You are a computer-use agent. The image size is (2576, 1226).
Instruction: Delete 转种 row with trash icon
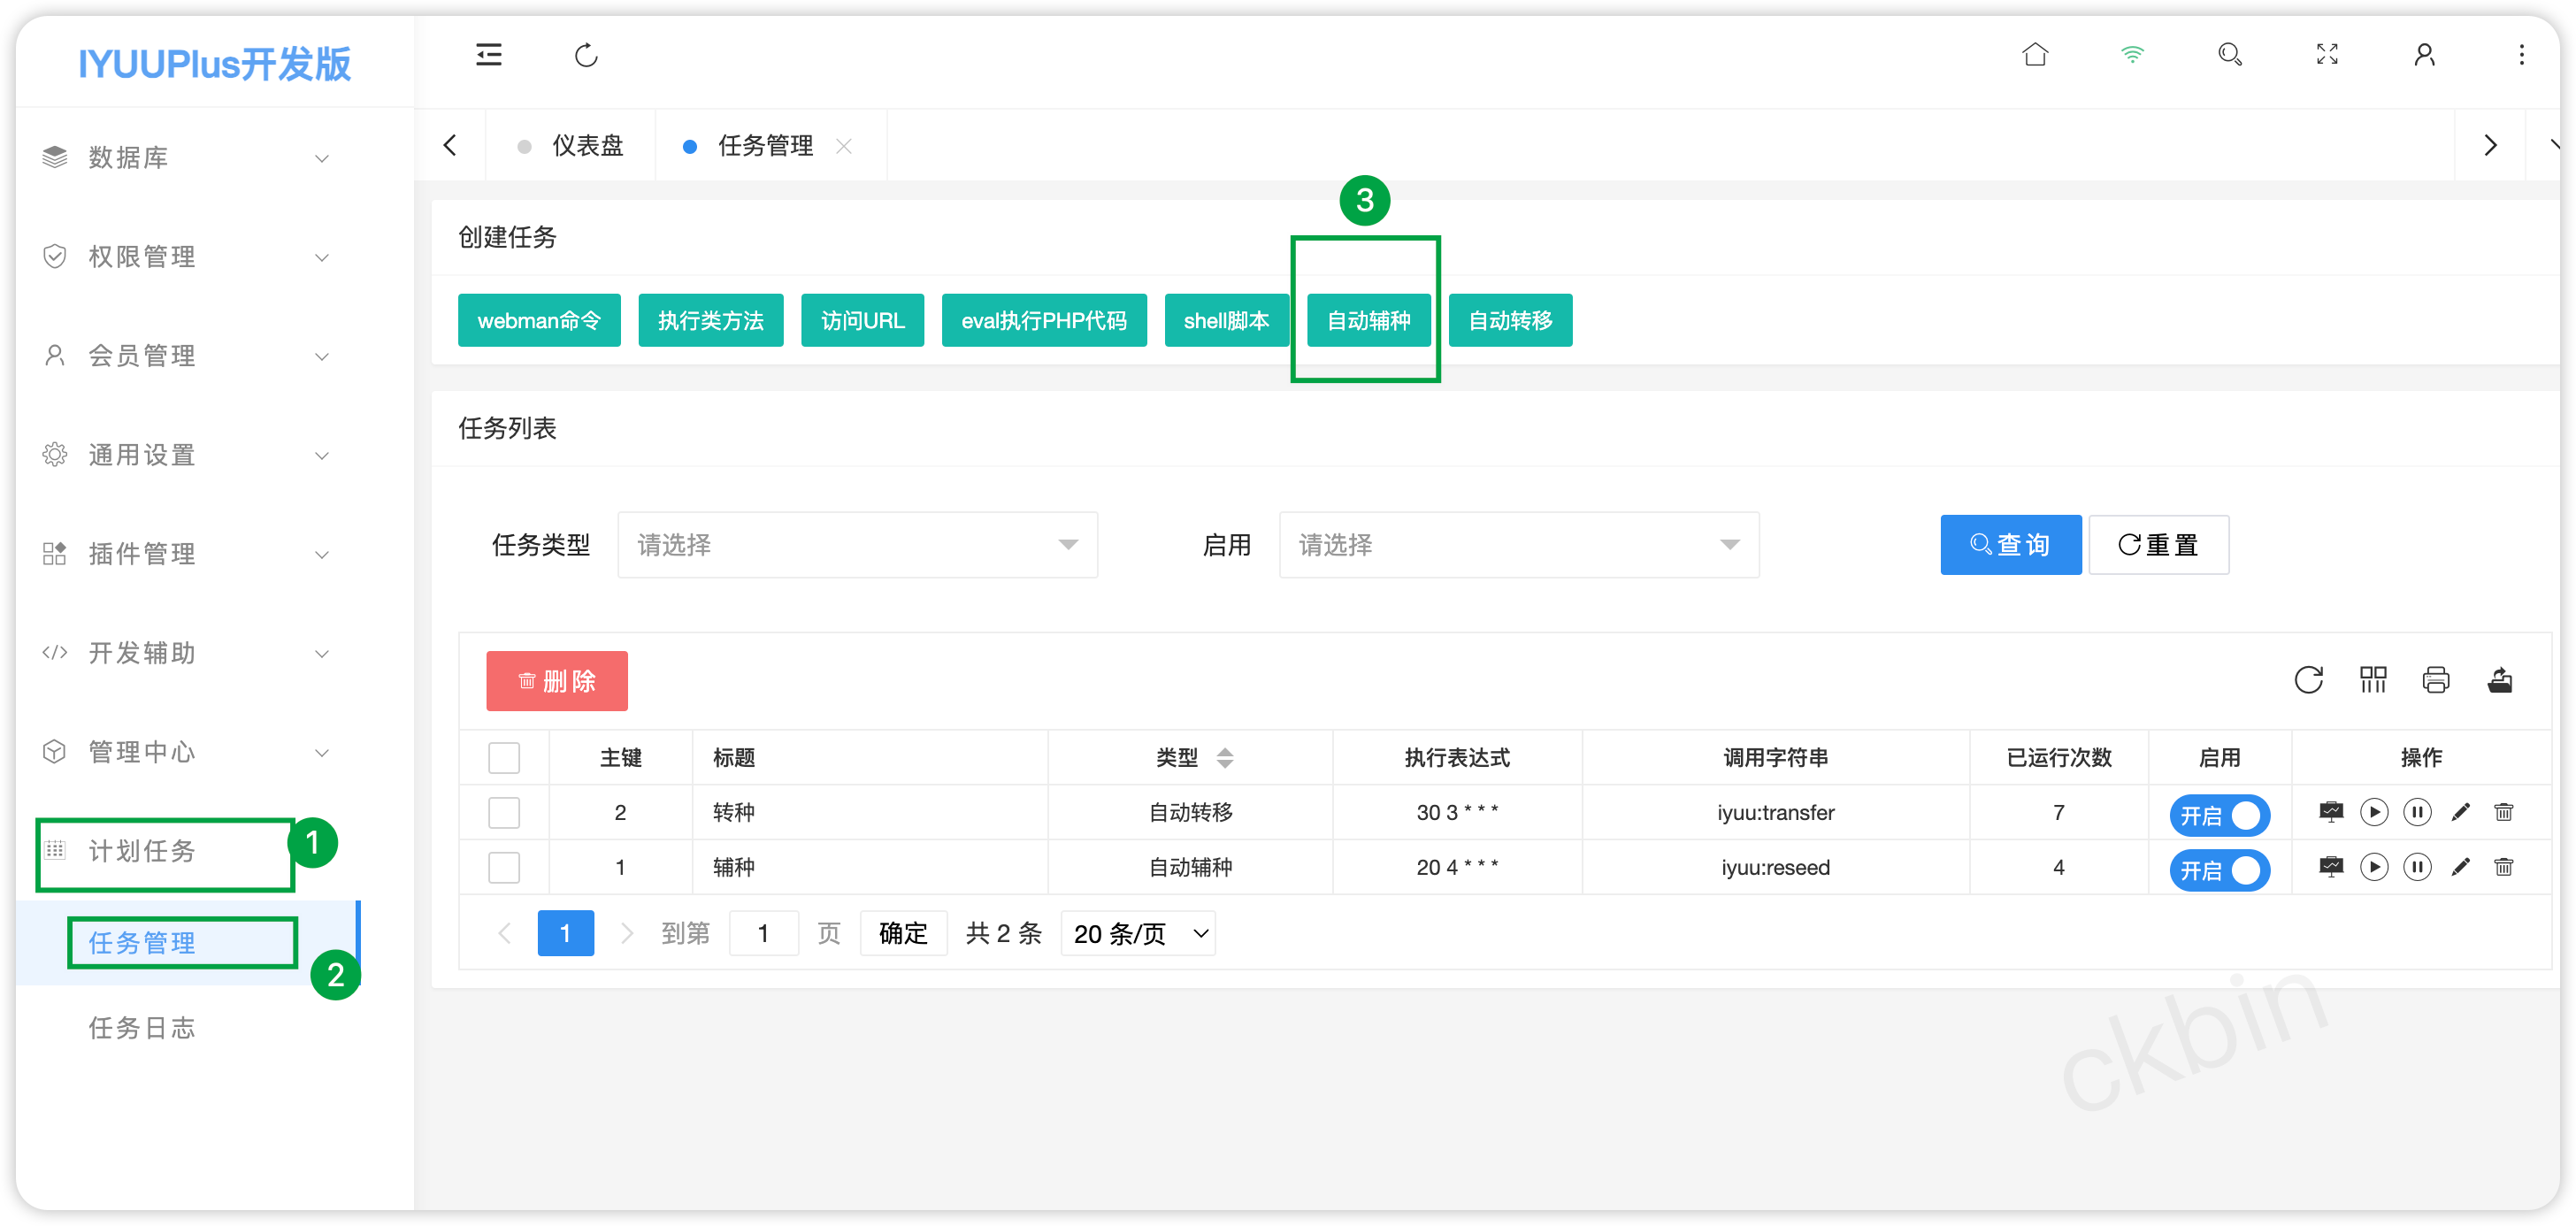(2503, 812)
